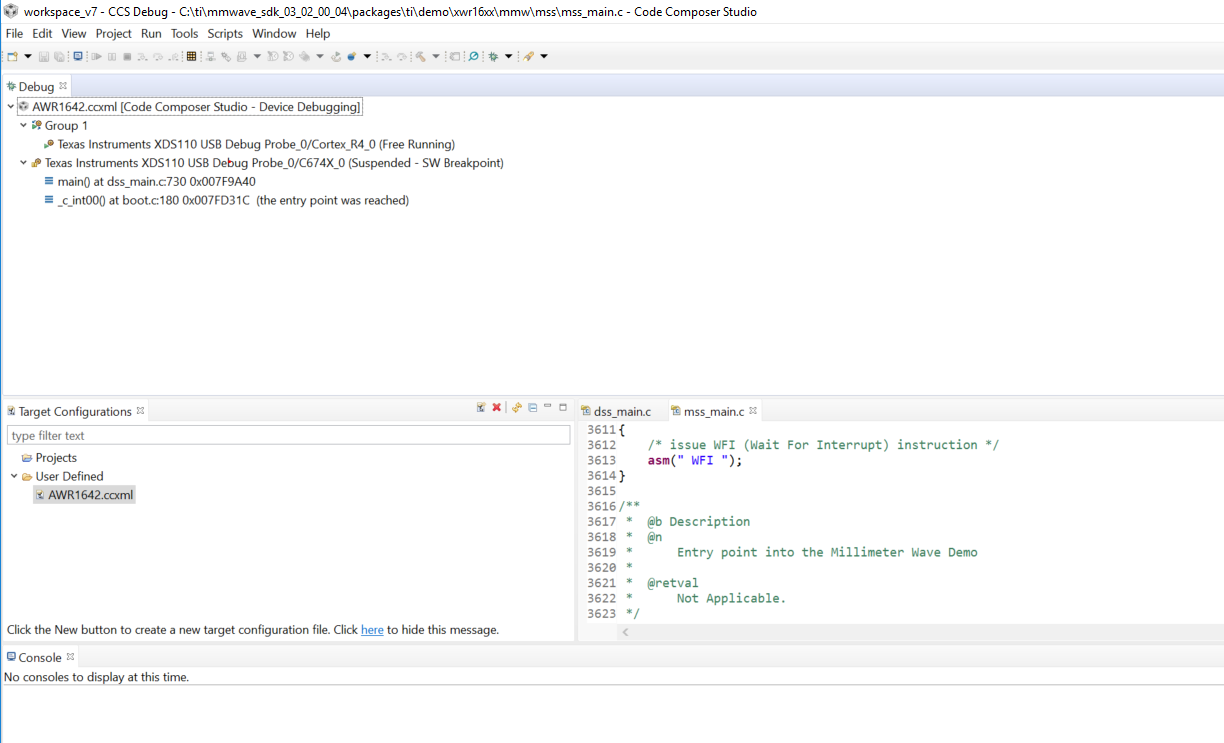Open the Scripts menu
The image size is (1224, 743).
click(x=225, y=33)
